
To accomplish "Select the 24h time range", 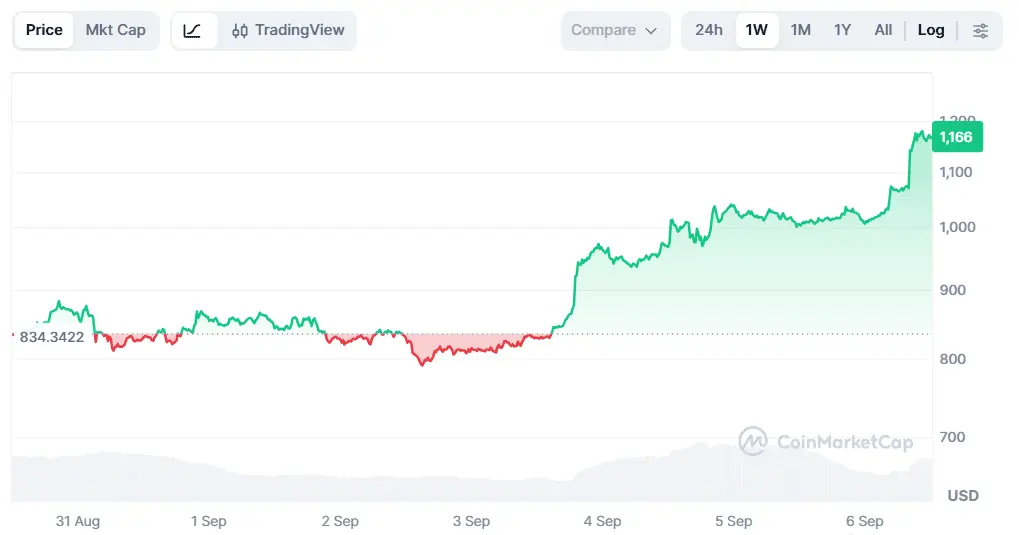I will click(708, 30).
